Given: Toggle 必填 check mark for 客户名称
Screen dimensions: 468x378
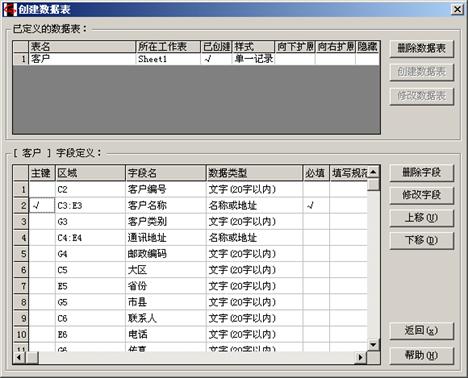Looking at the screenshot, I should [316, 206].
